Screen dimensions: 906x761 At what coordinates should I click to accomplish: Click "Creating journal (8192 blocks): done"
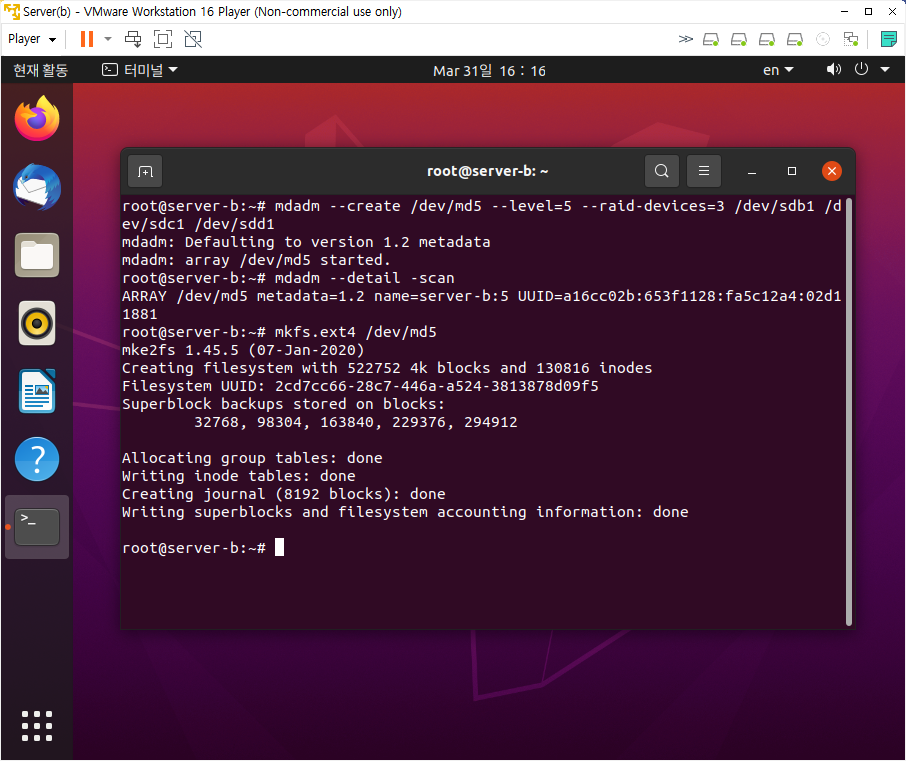pyautogui.click(x=284, y=494)
